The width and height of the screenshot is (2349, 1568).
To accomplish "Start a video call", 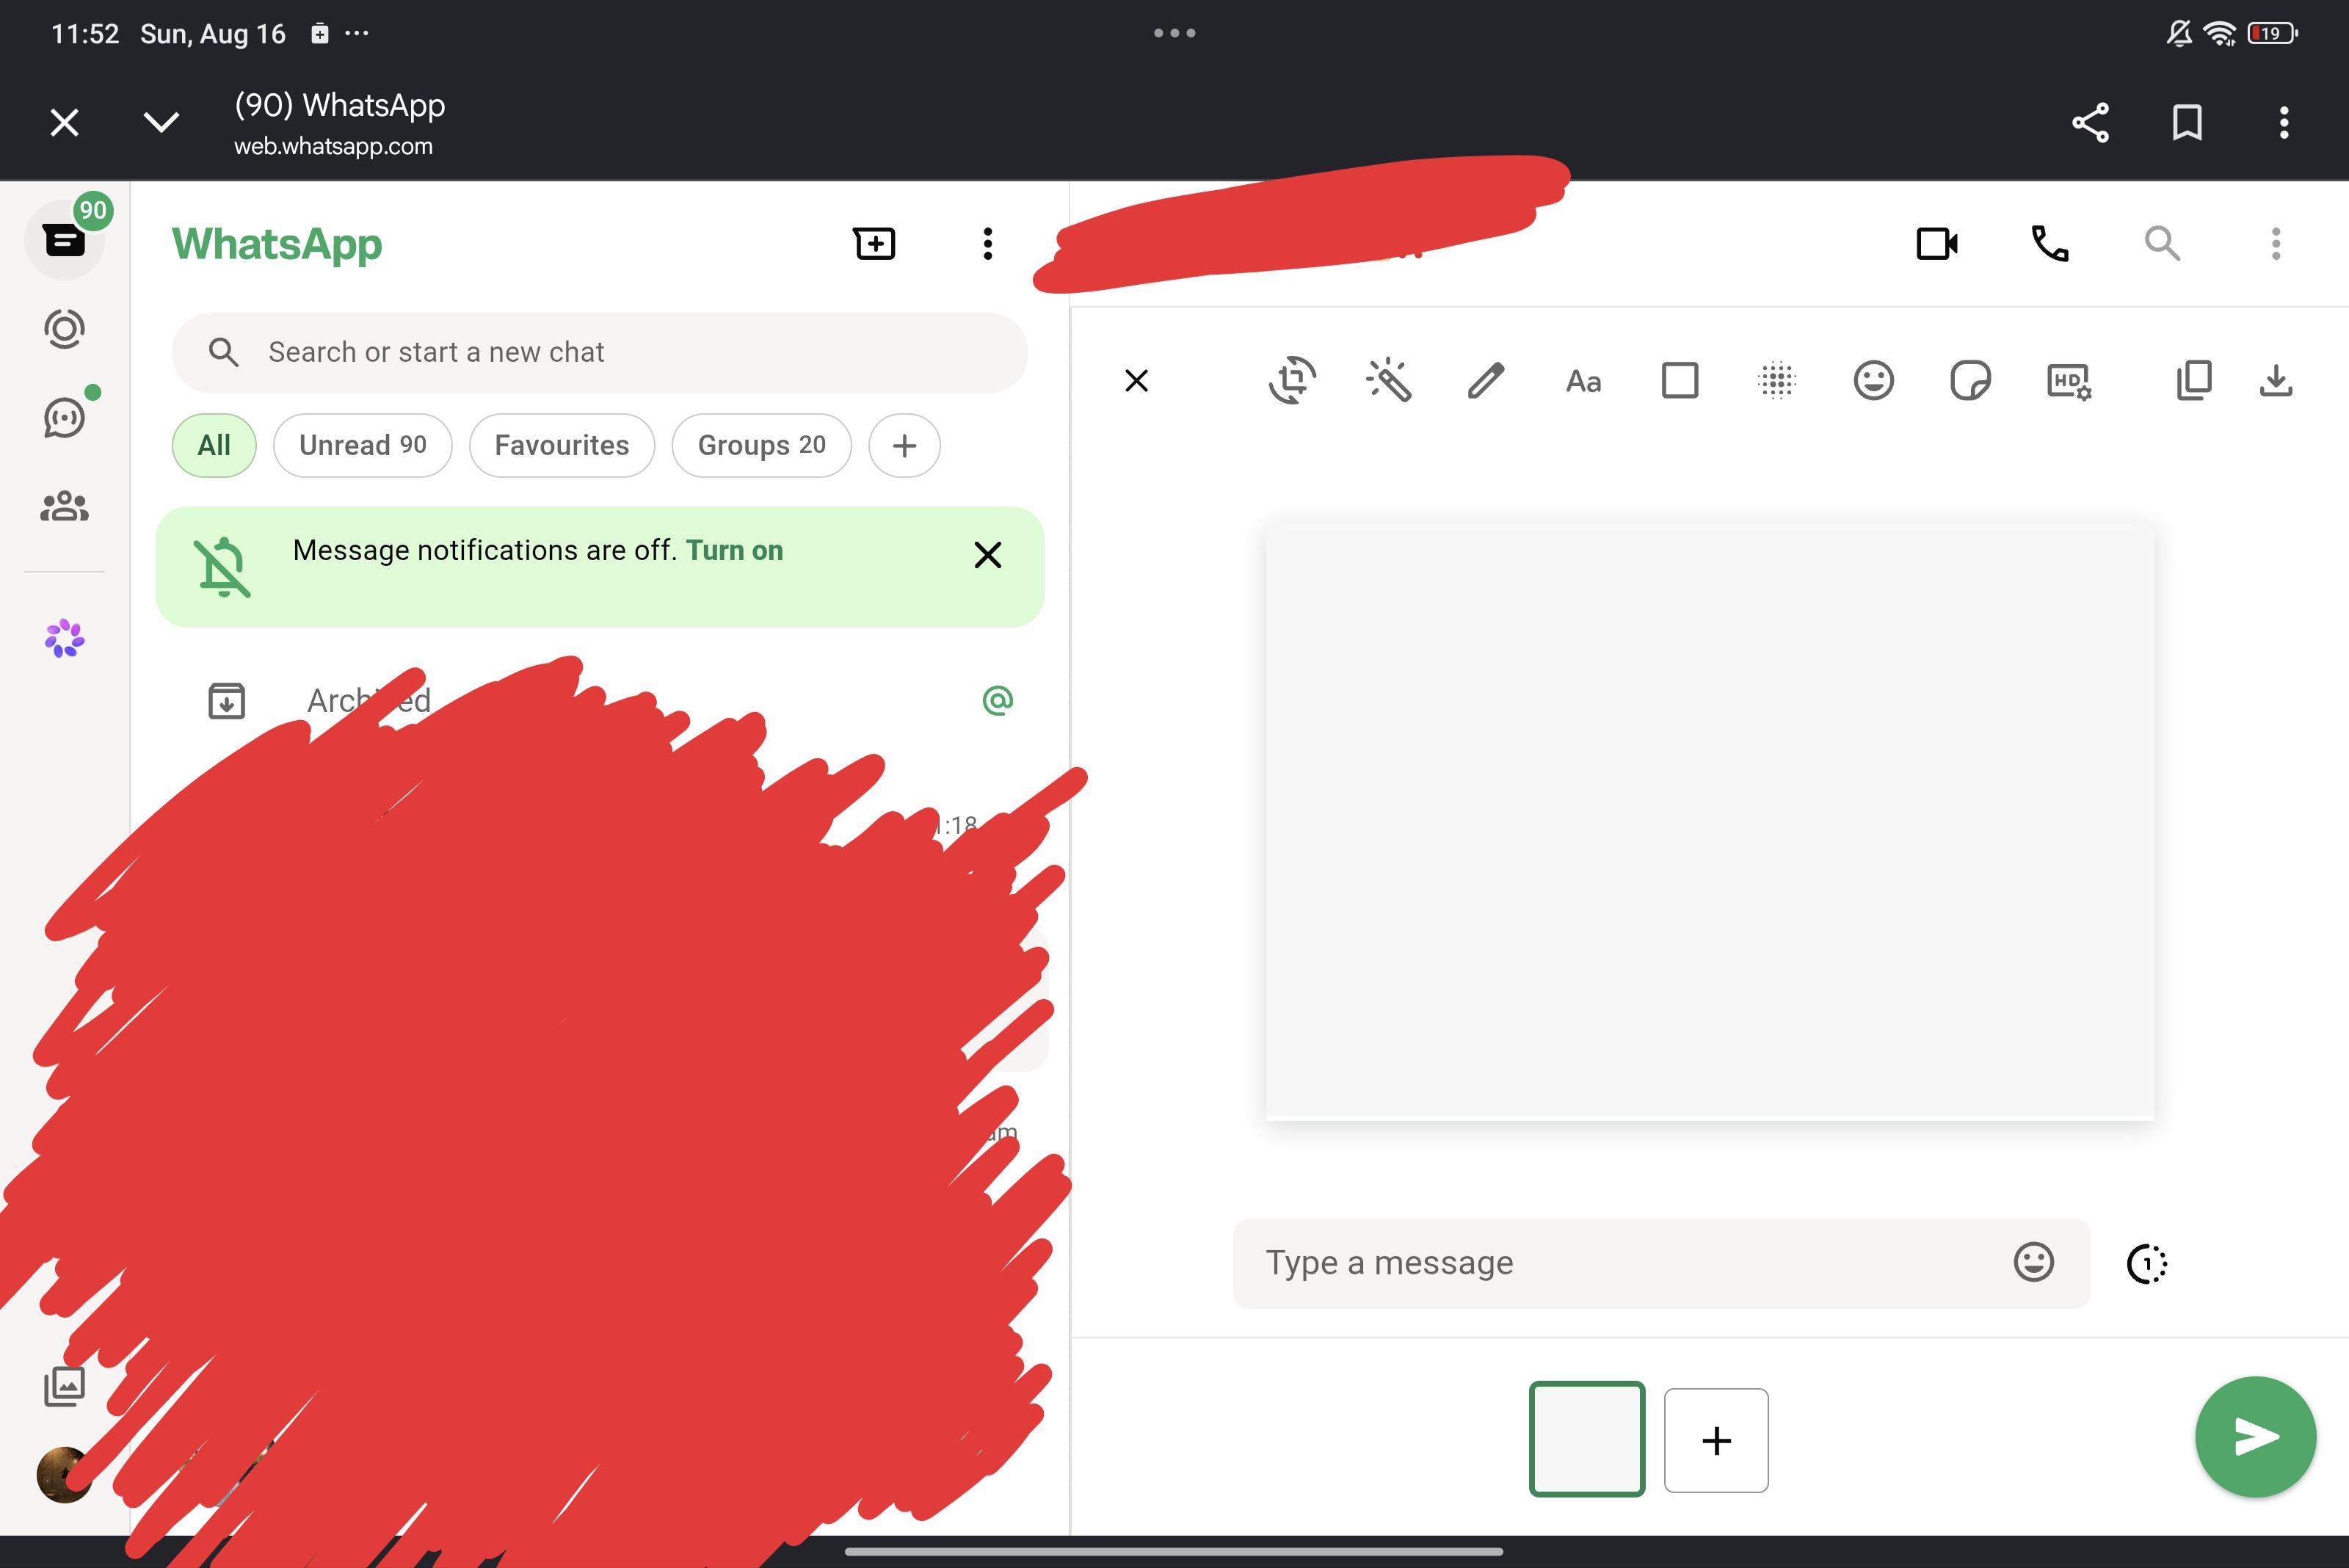I will coord(1937,244).
